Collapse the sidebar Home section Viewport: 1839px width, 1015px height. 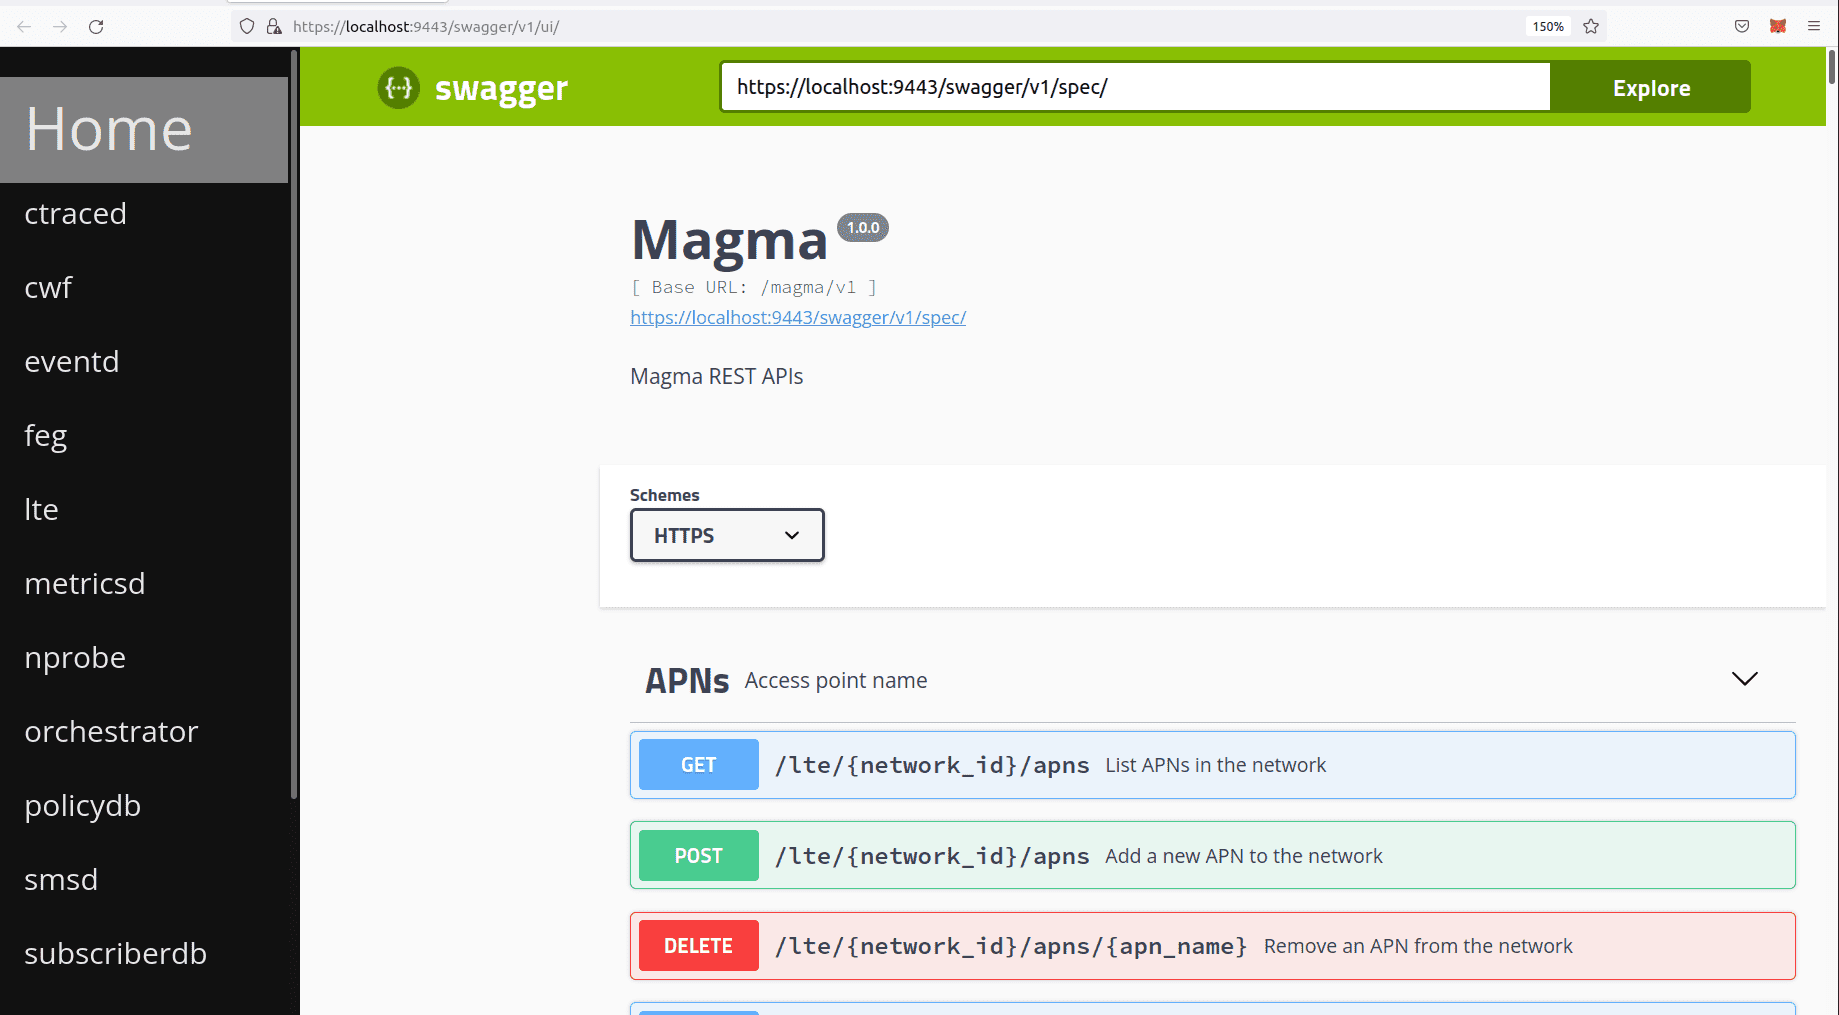coord(110,129)
